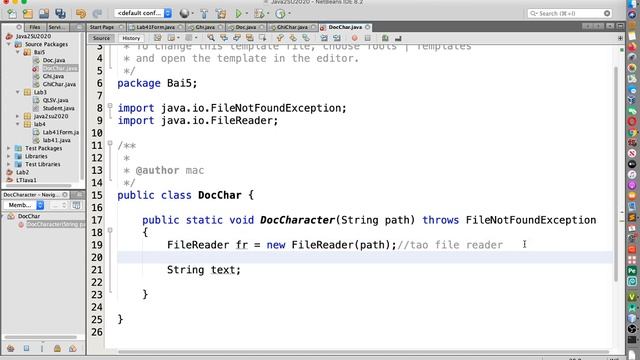The image size is (640, 360).
Task: Toggle Show Fields filter in Navigator
Action: pyautogui.click(x=26, y=349)
